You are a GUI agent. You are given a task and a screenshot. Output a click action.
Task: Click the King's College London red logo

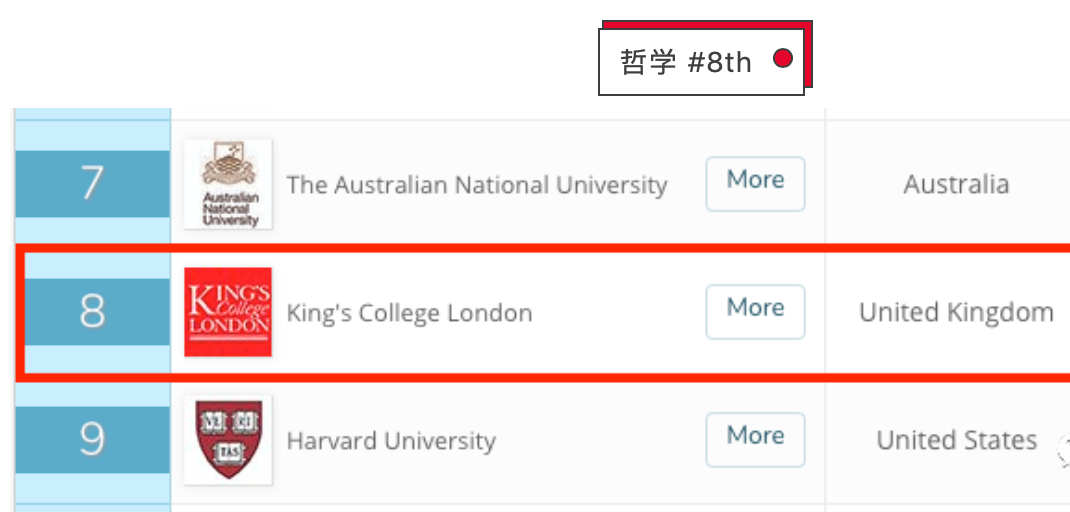click(228, 312)
